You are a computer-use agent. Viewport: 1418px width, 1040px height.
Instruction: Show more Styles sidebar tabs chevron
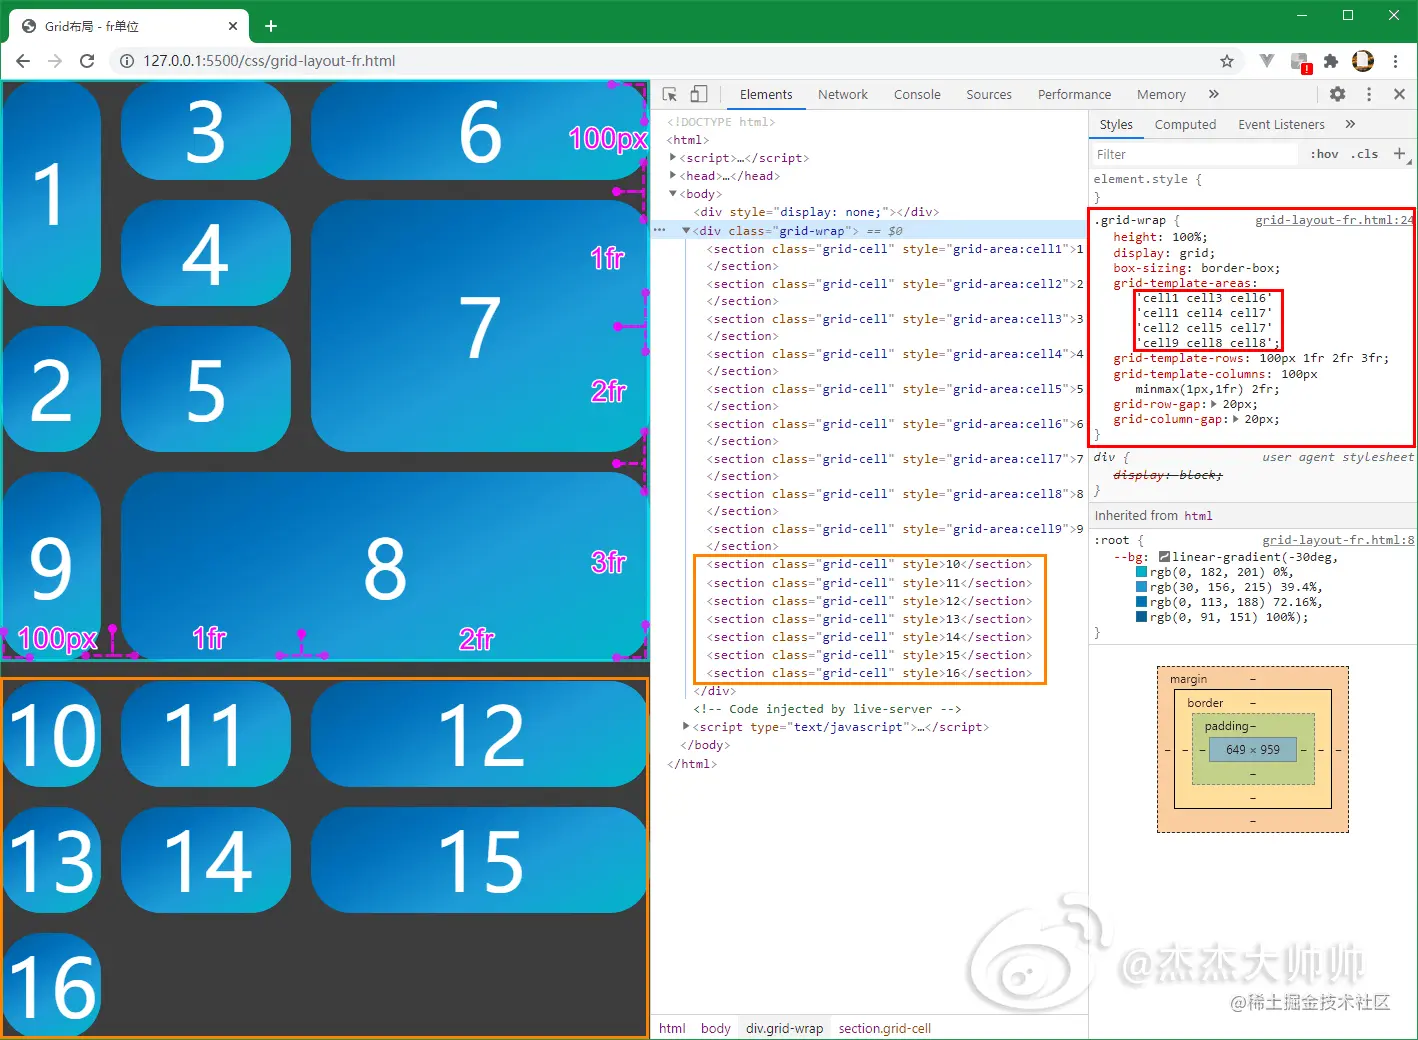tap(1351, 124)
